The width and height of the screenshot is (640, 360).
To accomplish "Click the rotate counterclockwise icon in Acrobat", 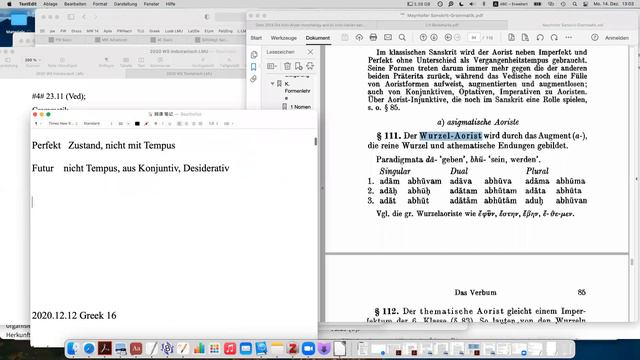I will [x=540, y=38].
